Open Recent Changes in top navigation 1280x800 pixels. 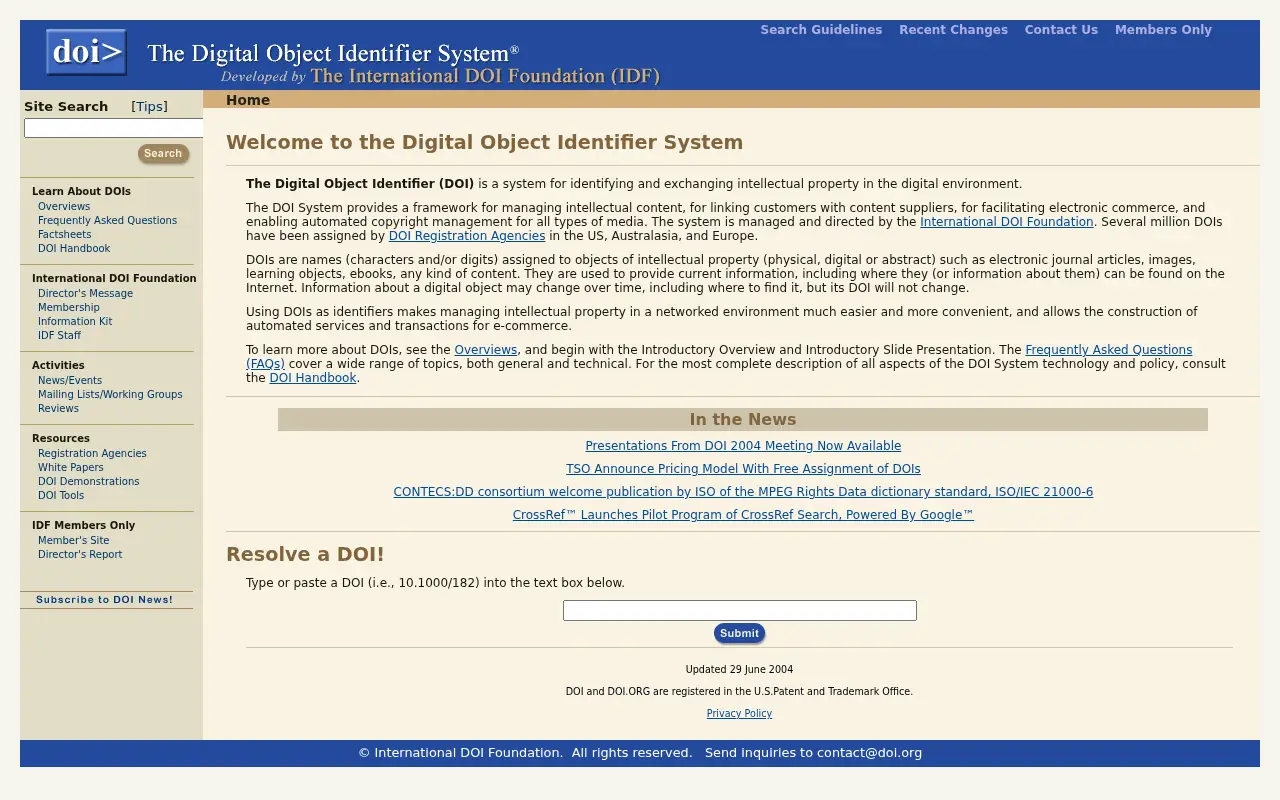[x=953, y=30]
